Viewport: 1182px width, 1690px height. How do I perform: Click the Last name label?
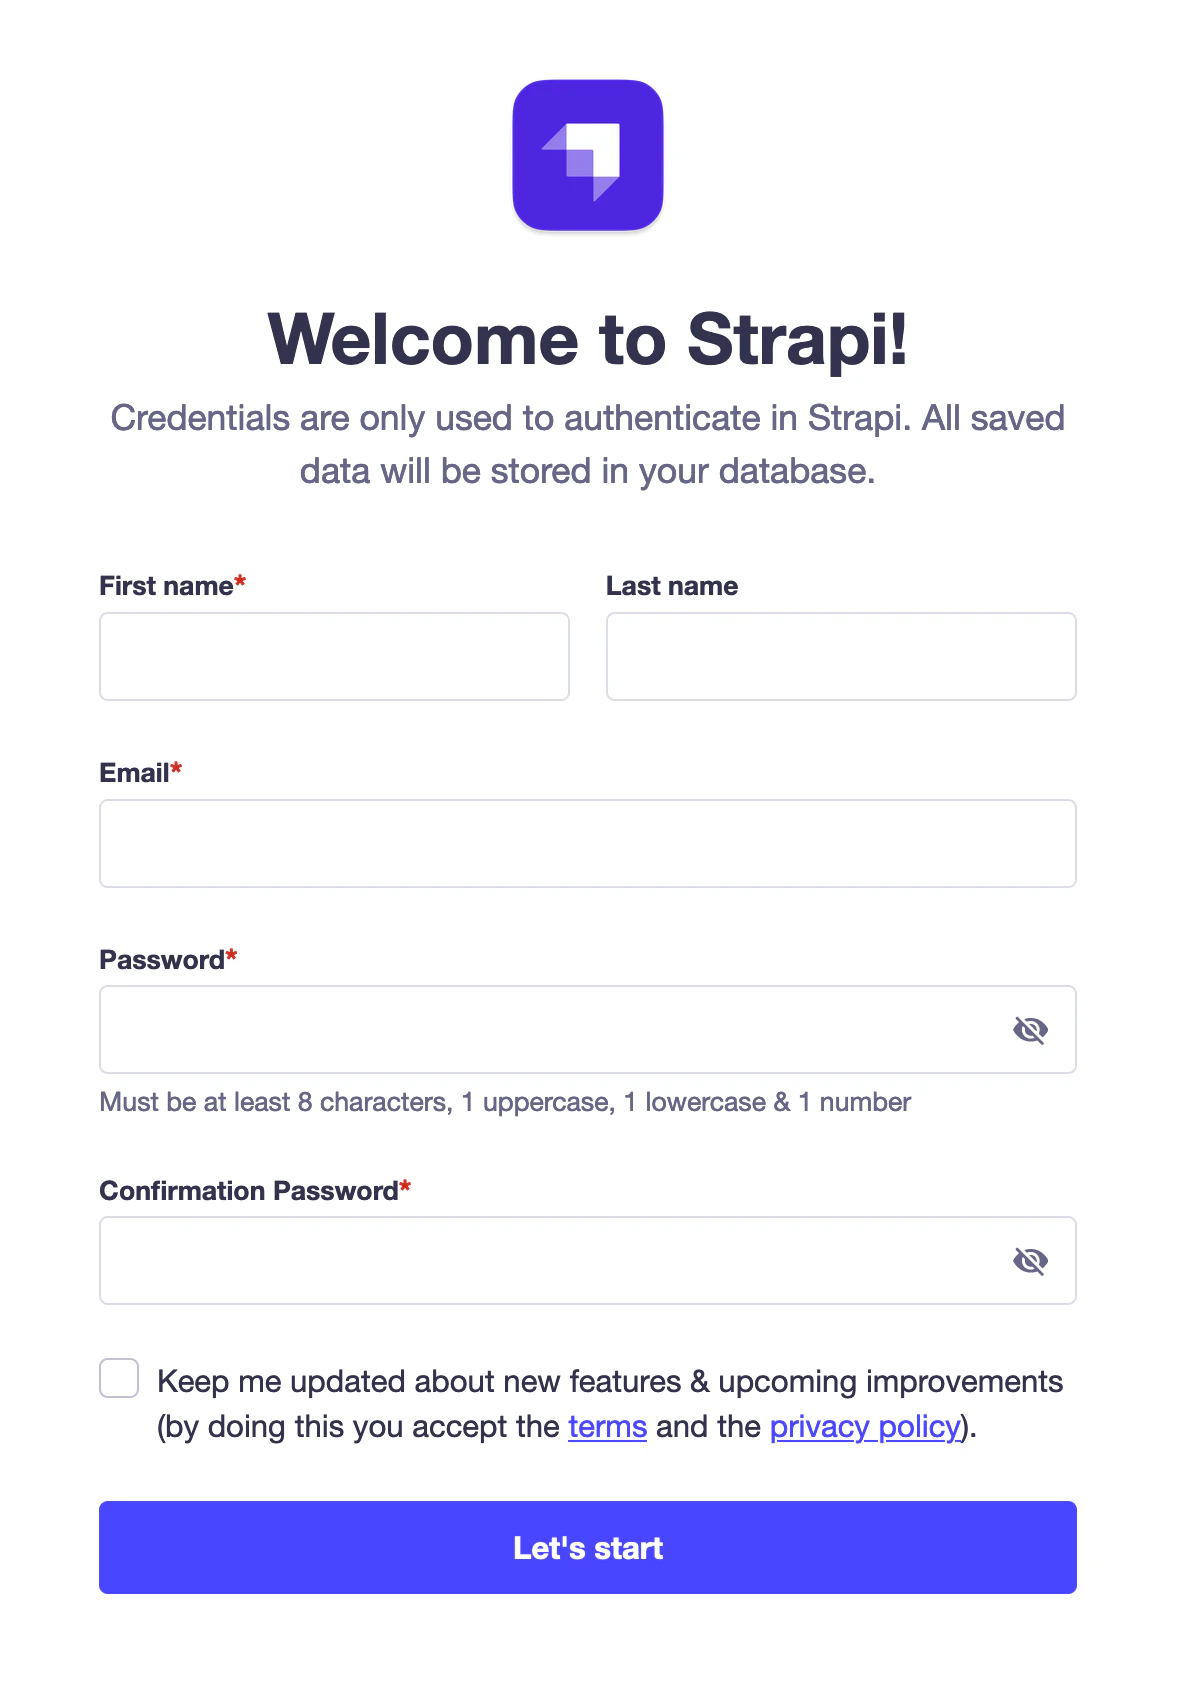(671, 585)
